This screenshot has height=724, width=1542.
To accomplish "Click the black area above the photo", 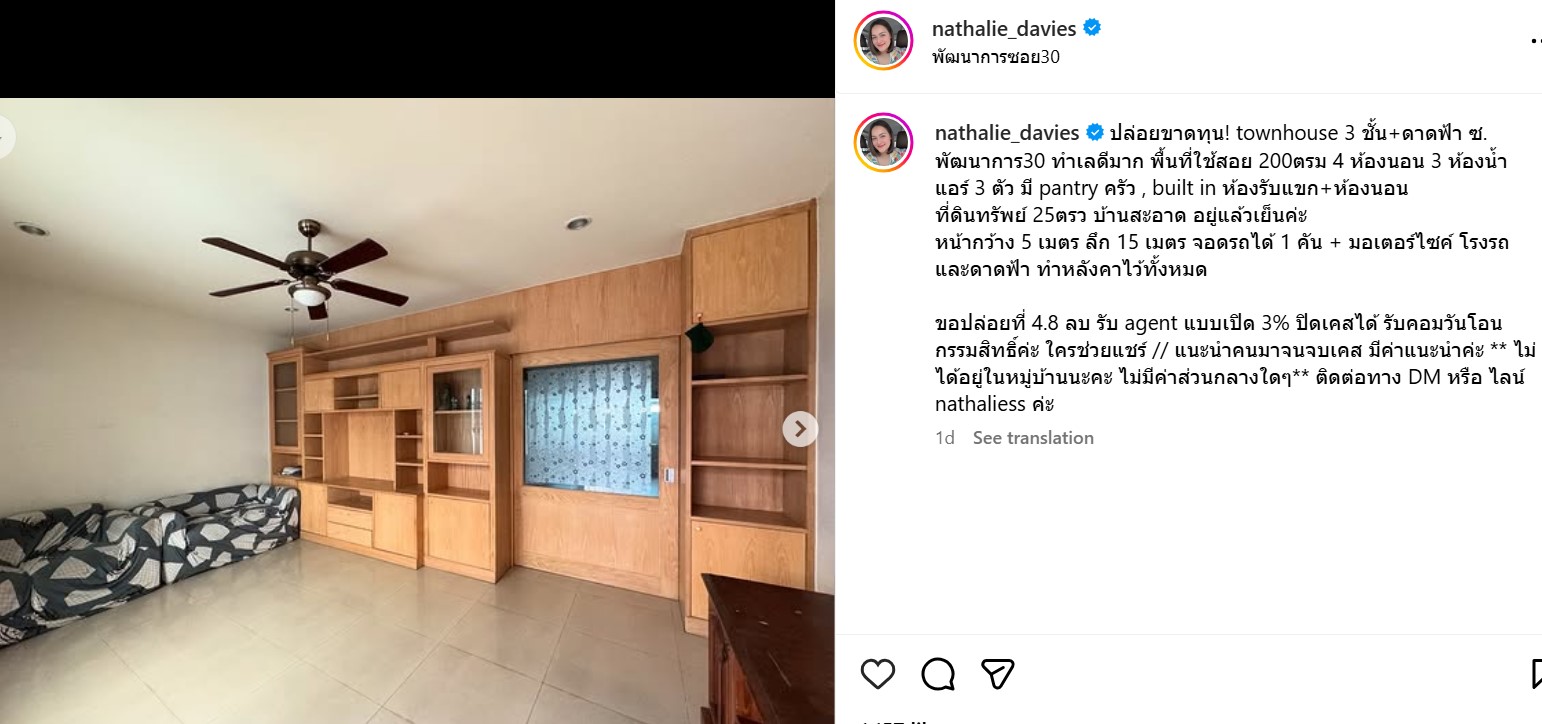I will pos(417,48).
